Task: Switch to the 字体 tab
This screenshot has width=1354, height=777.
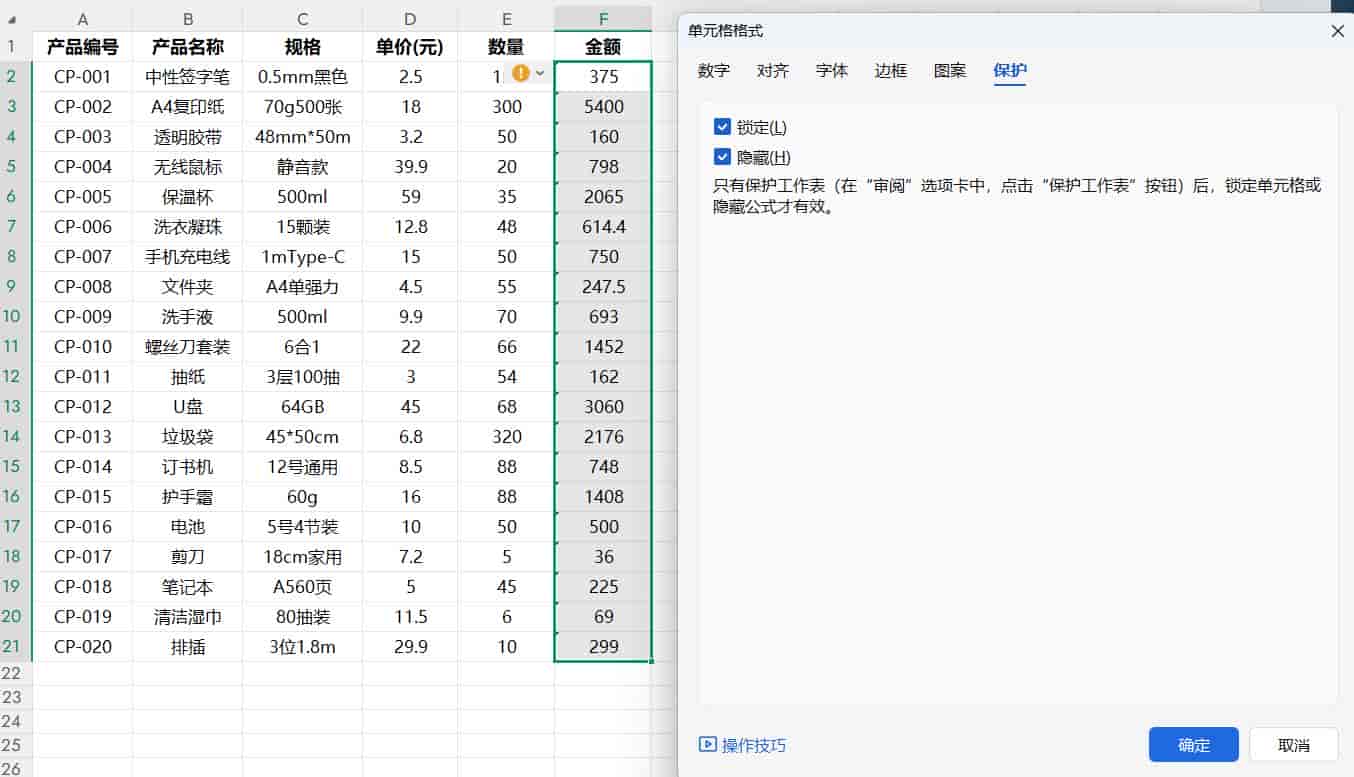Action: [x=832, y=70]
